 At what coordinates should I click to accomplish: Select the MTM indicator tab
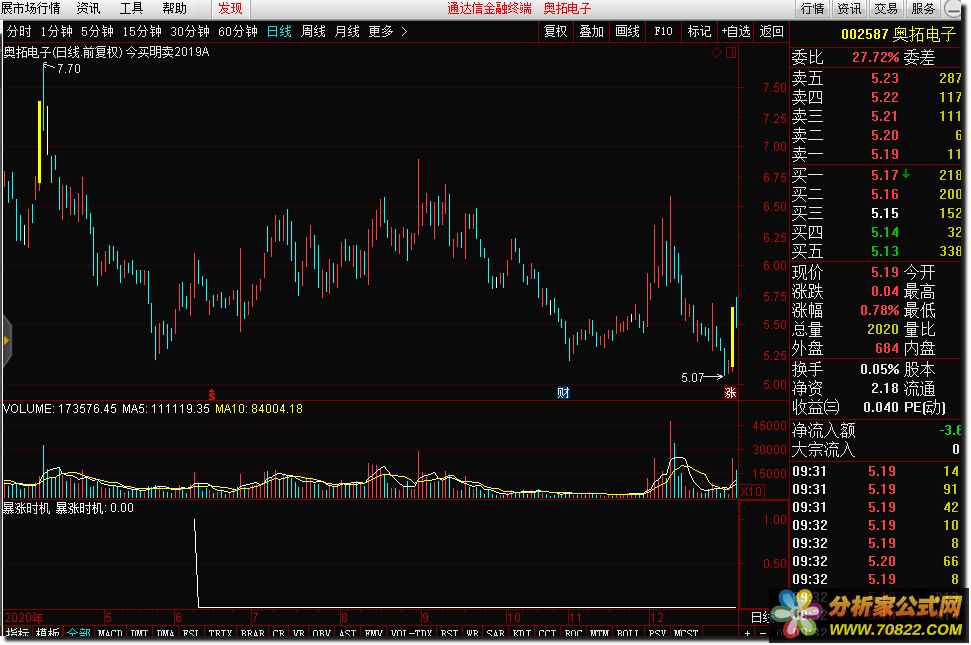(x=599, y=634)
